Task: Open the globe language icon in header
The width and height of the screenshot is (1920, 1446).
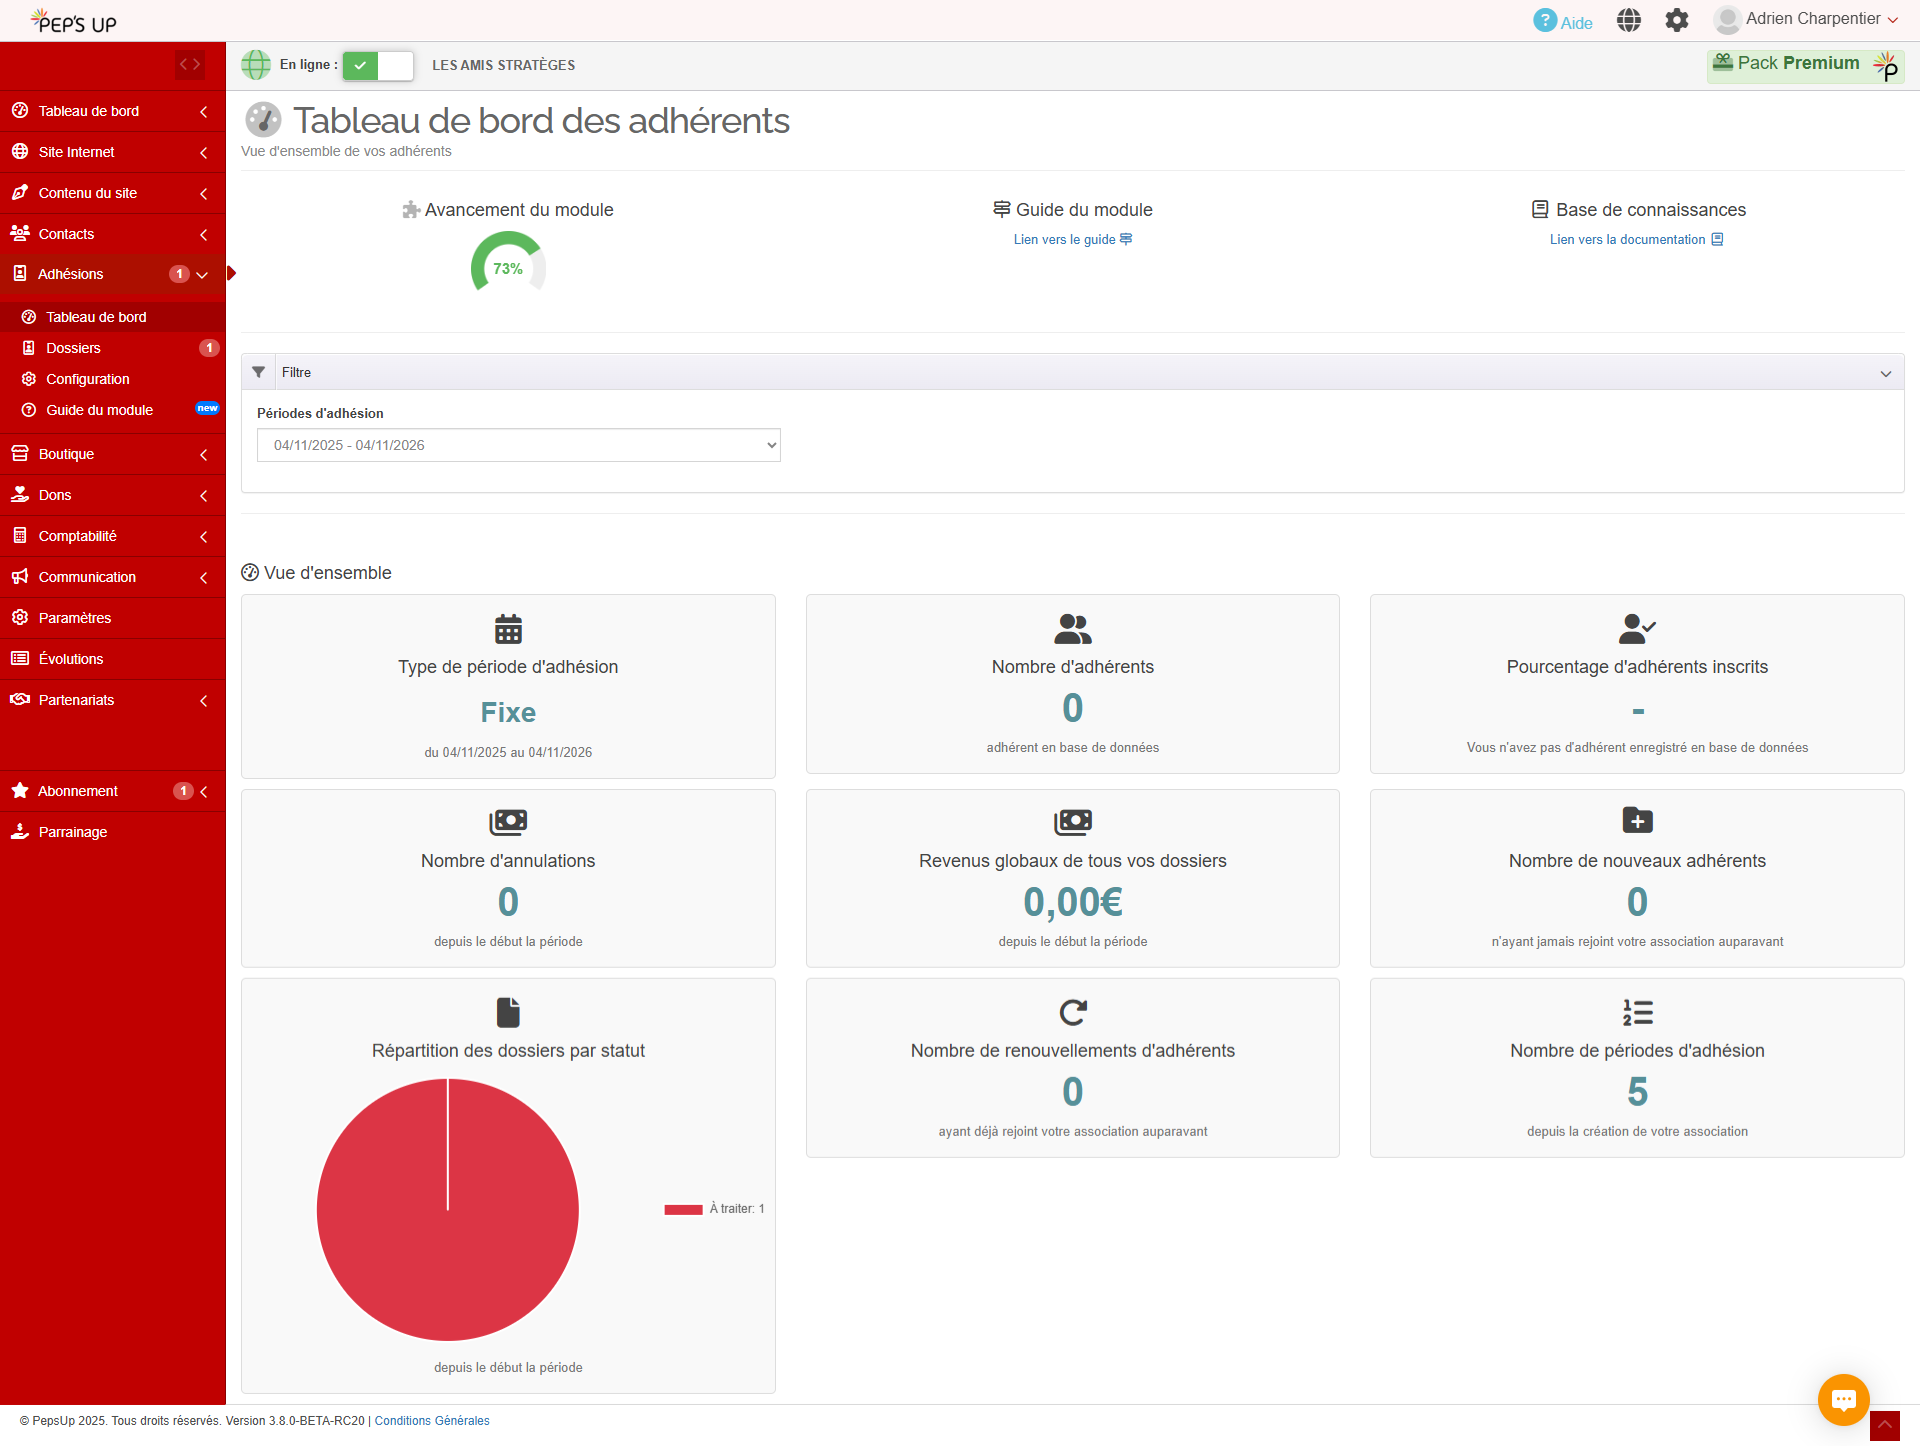Action: [1628, 20]
